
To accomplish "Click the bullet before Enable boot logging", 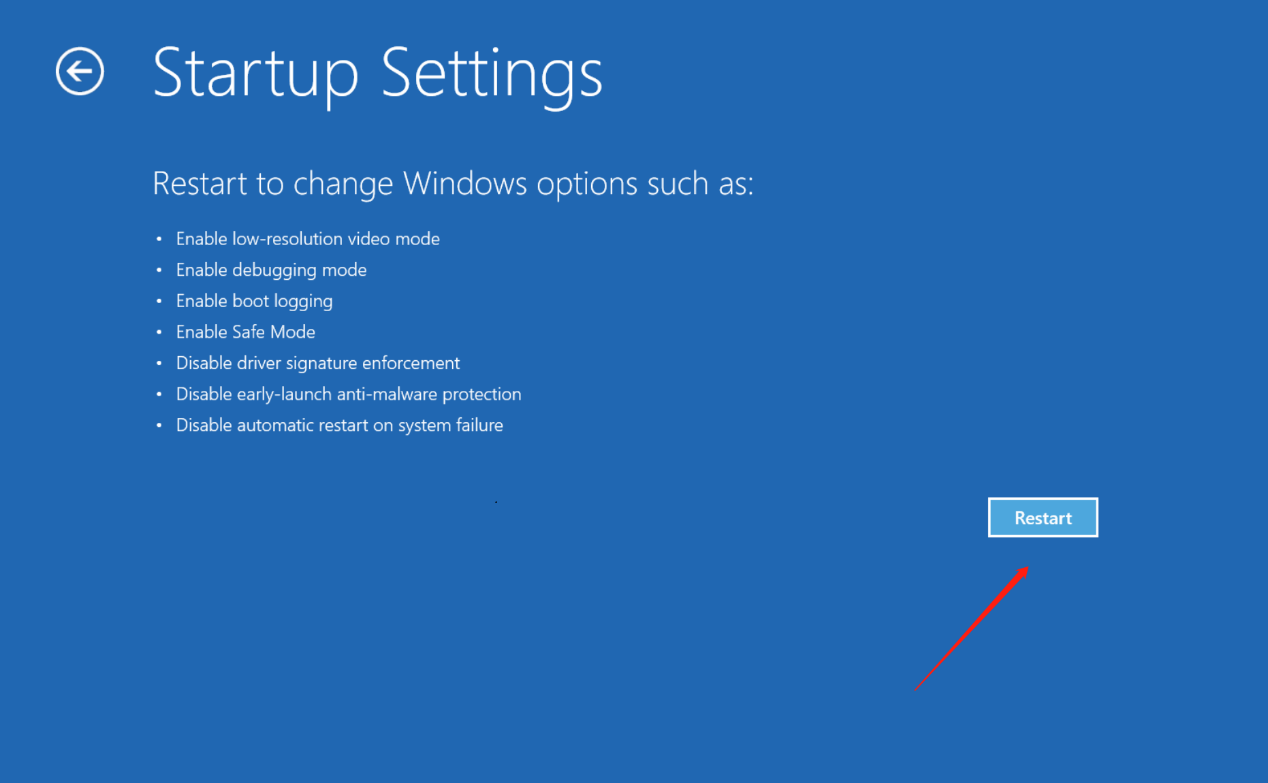I will point(158,302).
